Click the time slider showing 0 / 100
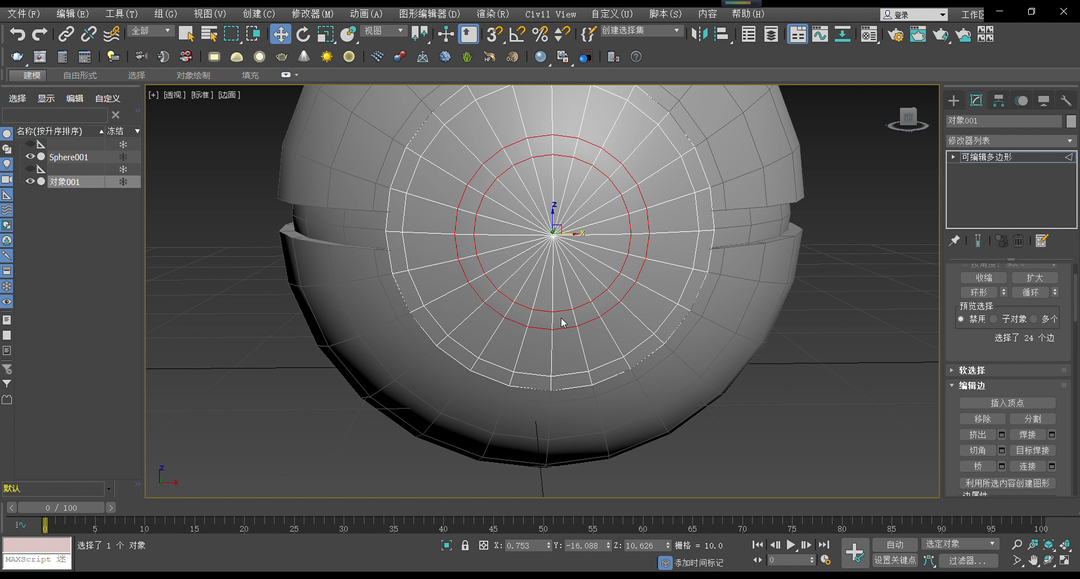Image resolution: width=1080 pixels, height=579 pixels. click(61, 508)
